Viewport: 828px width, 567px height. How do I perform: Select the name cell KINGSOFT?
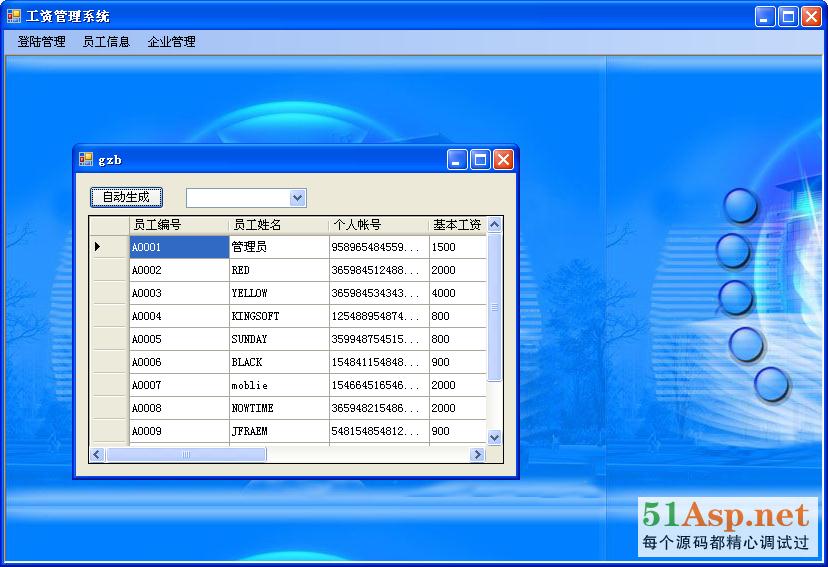279,316
